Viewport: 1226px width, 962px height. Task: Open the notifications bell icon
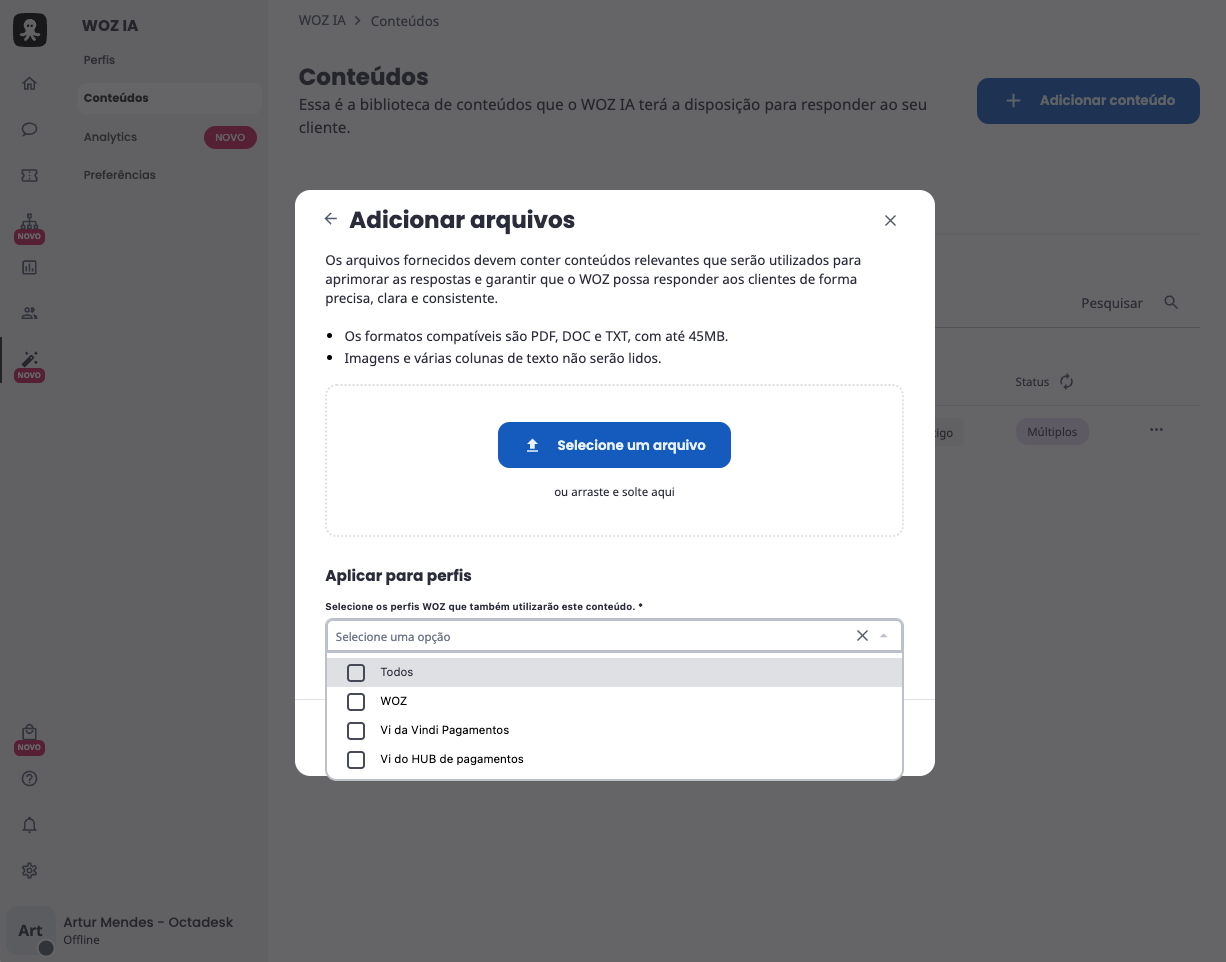point(29,825)
